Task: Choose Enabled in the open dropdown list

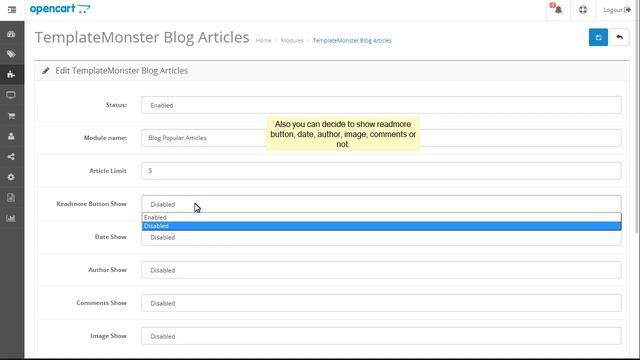Action: click(x=381, y=217)
